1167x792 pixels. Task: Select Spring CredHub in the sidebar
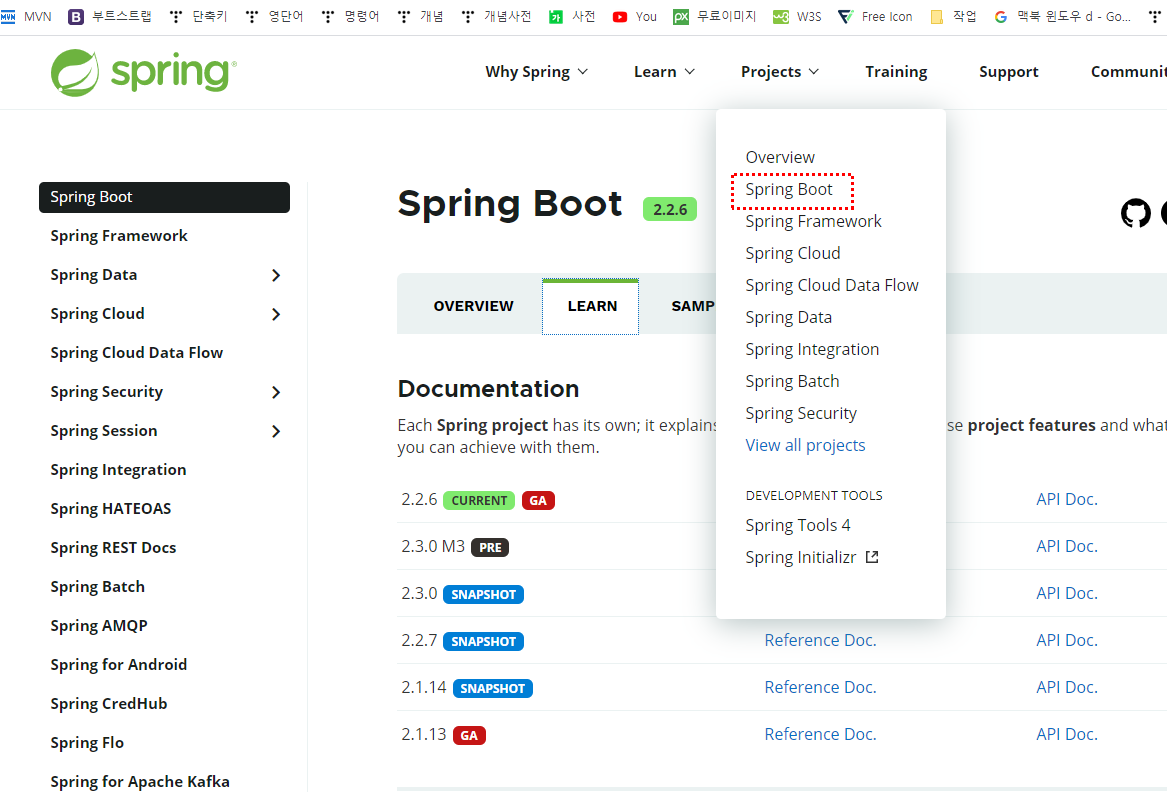(109, 703)
